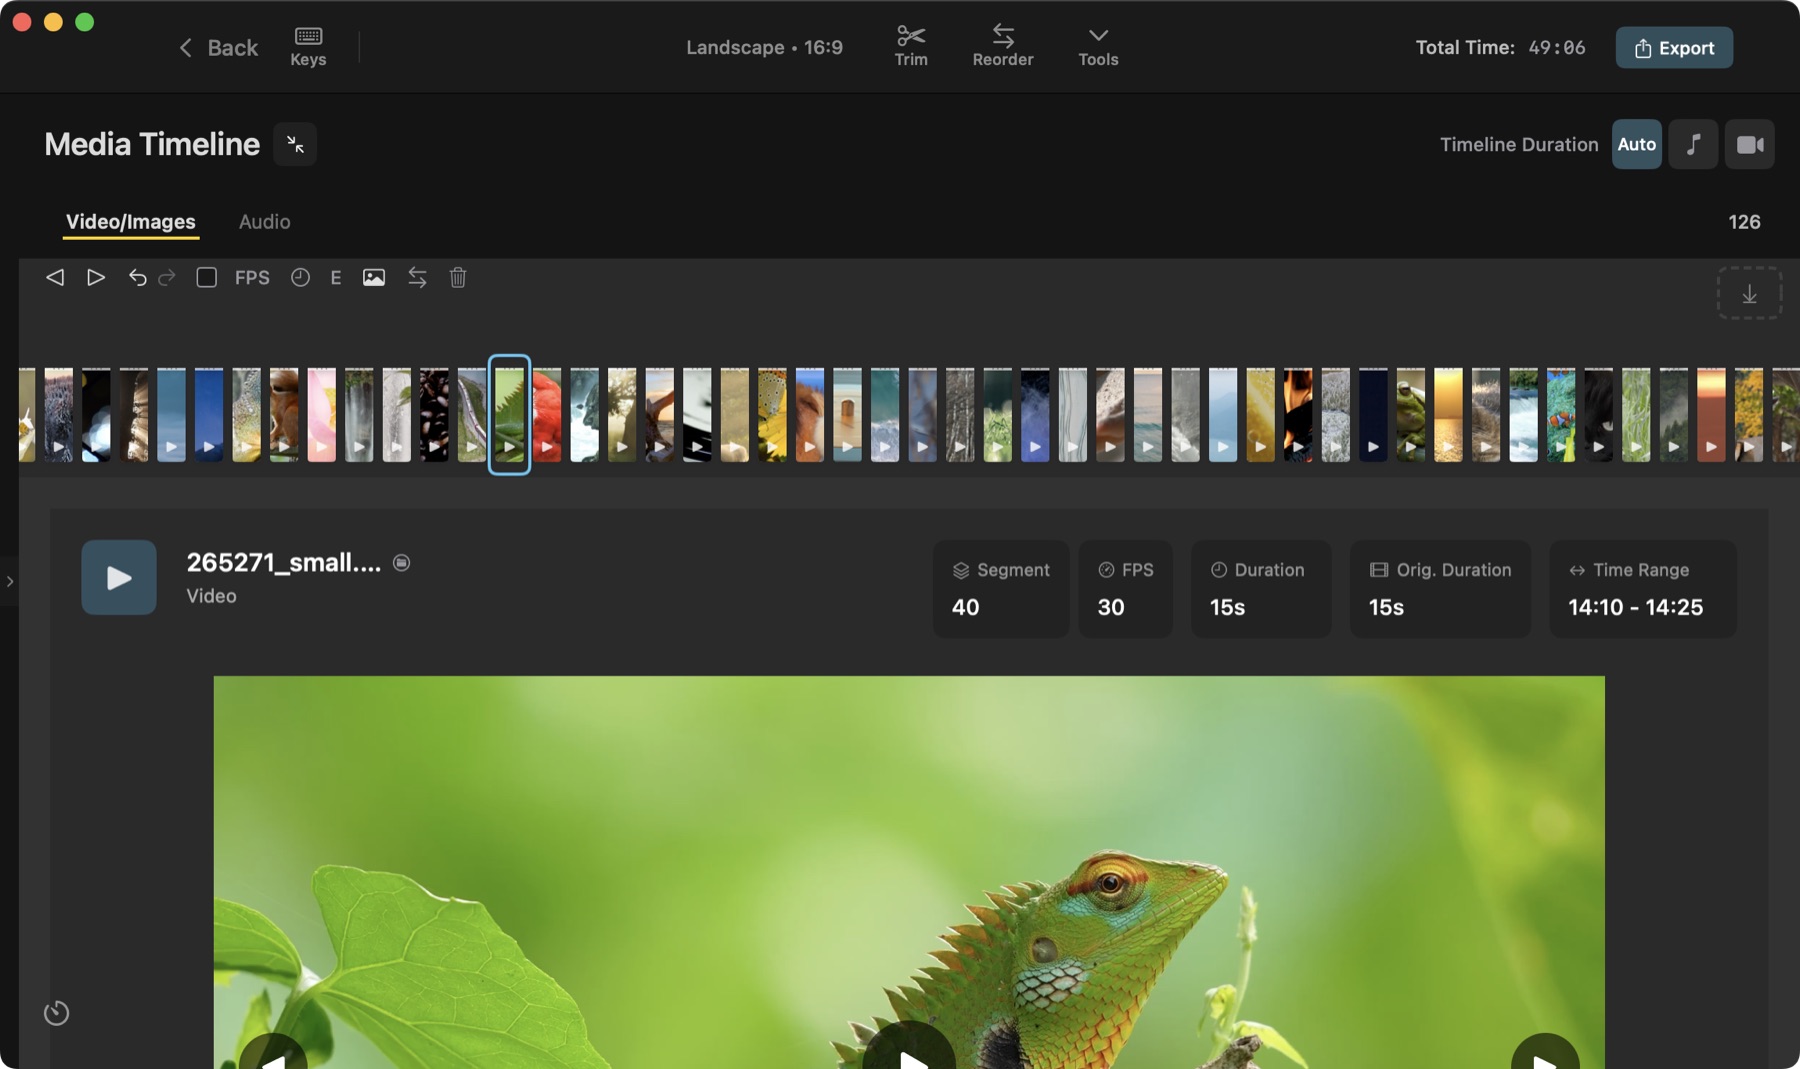
Task: Switch to the Audio tab
Action: pos(264,221)
